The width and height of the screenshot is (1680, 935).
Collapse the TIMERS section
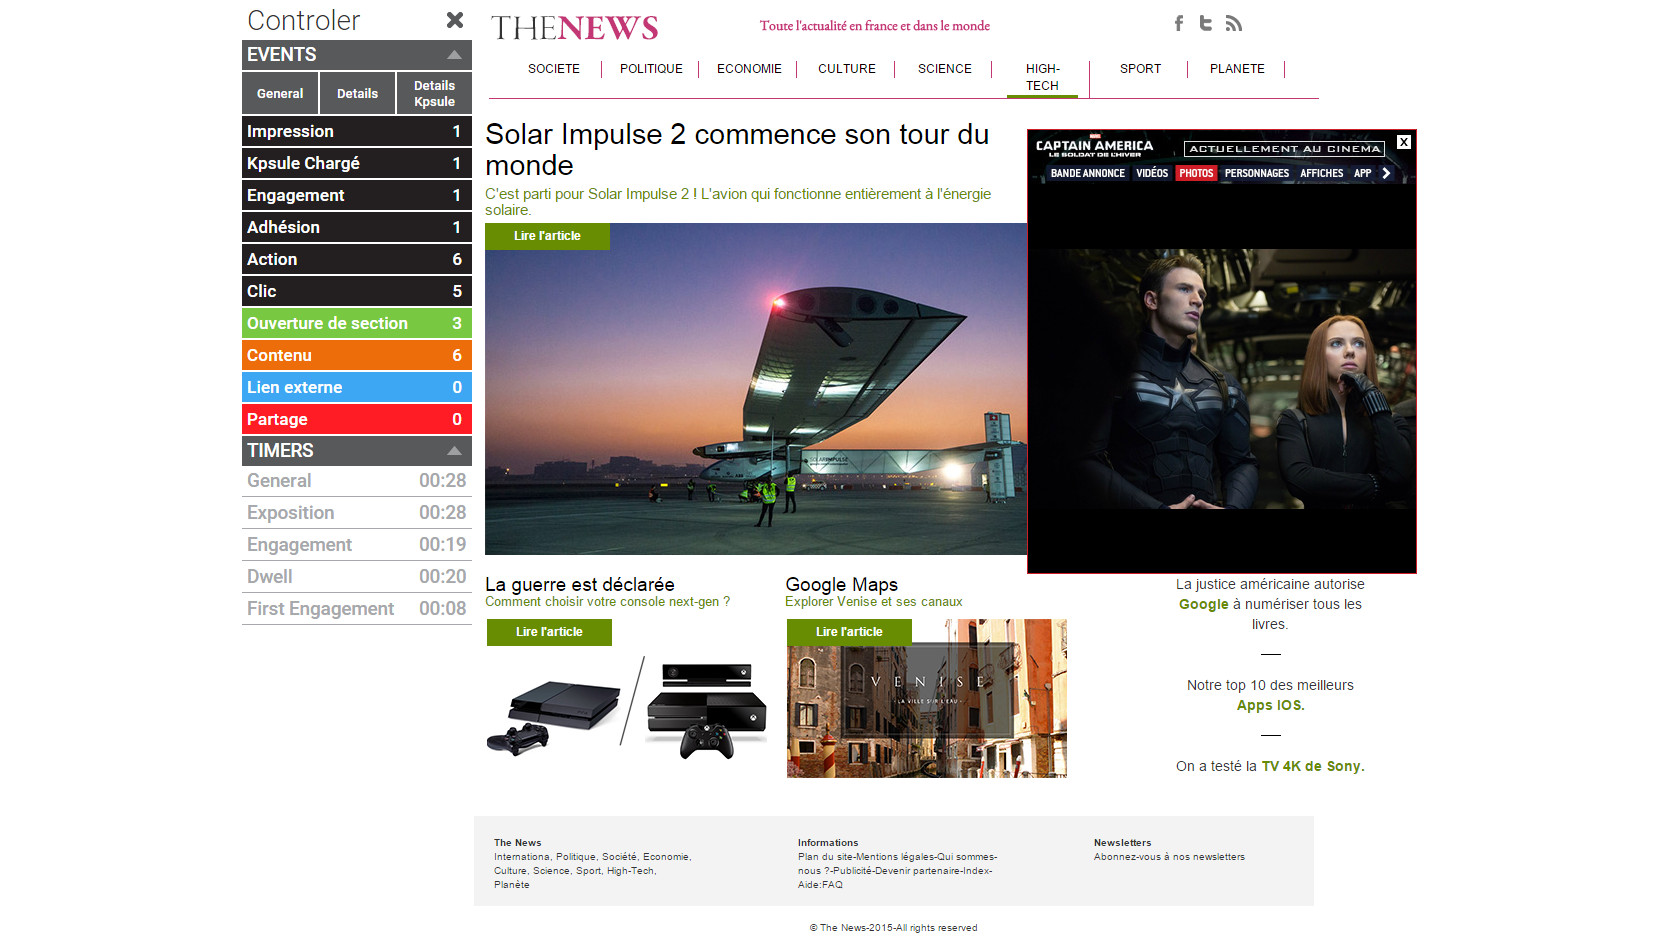(454, 451)
